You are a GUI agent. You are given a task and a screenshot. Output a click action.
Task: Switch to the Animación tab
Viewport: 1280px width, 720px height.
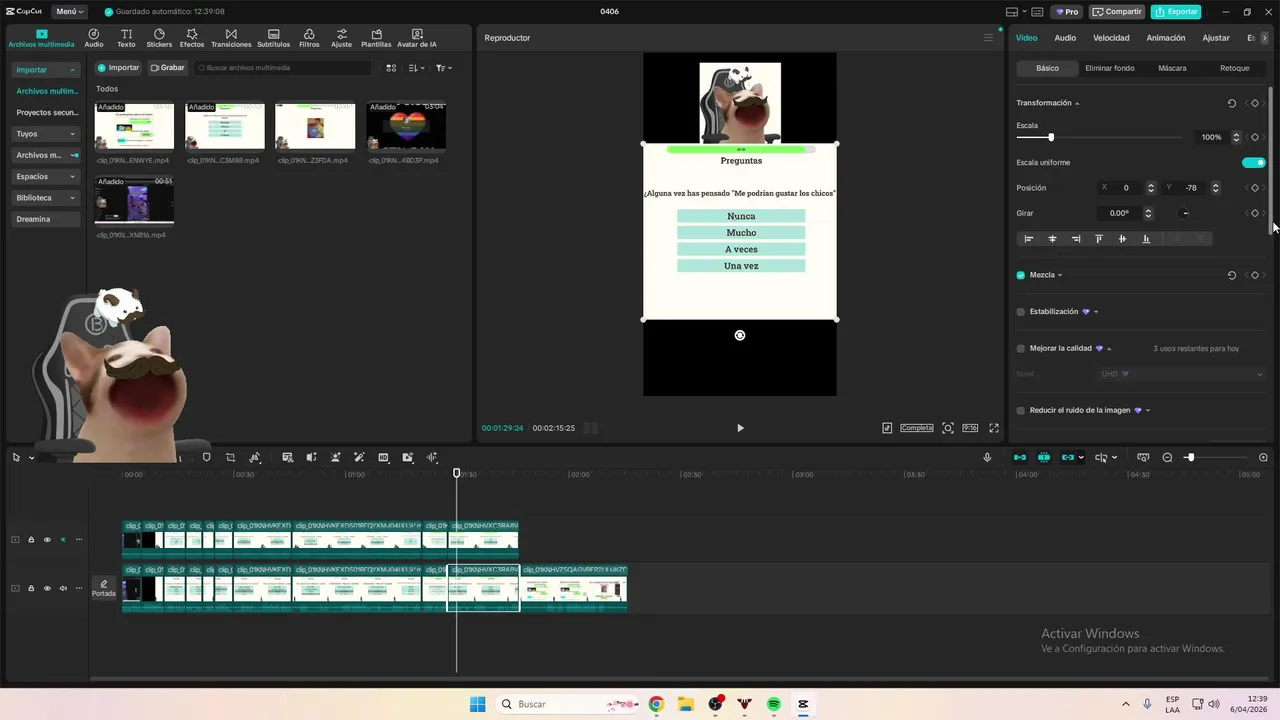1166,38
